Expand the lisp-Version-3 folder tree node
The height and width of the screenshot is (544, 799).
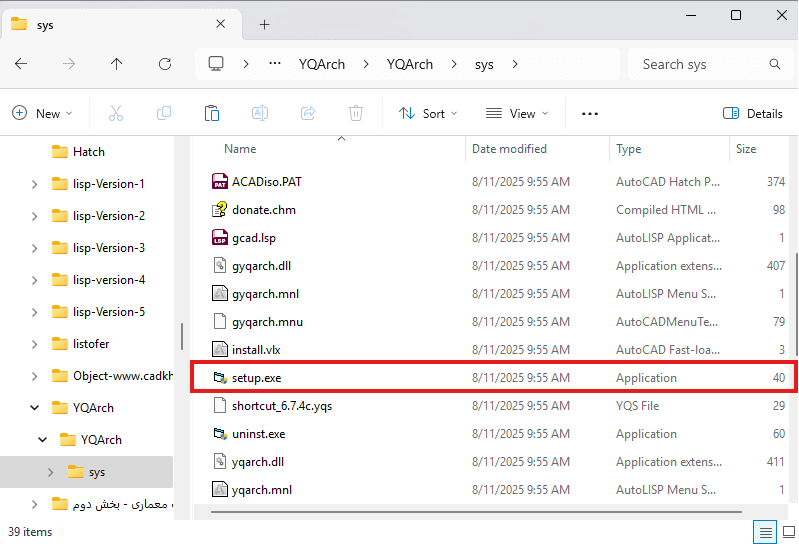(34, 248)
